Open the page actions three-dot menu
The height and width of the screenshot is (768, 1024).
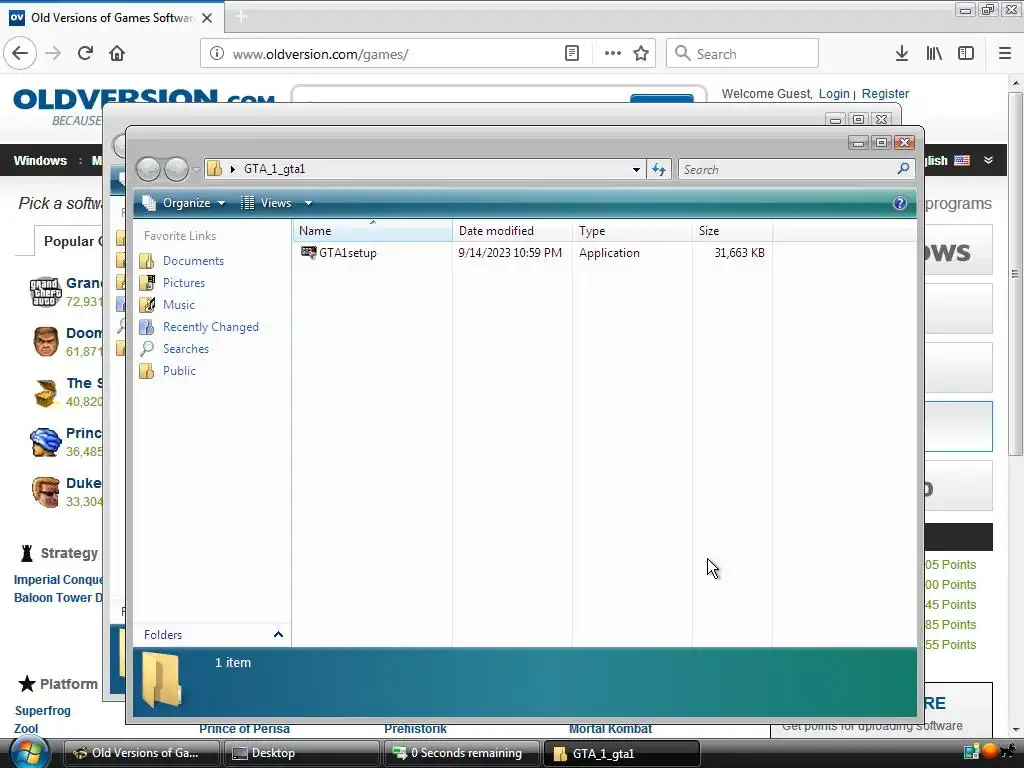[613, 54]
